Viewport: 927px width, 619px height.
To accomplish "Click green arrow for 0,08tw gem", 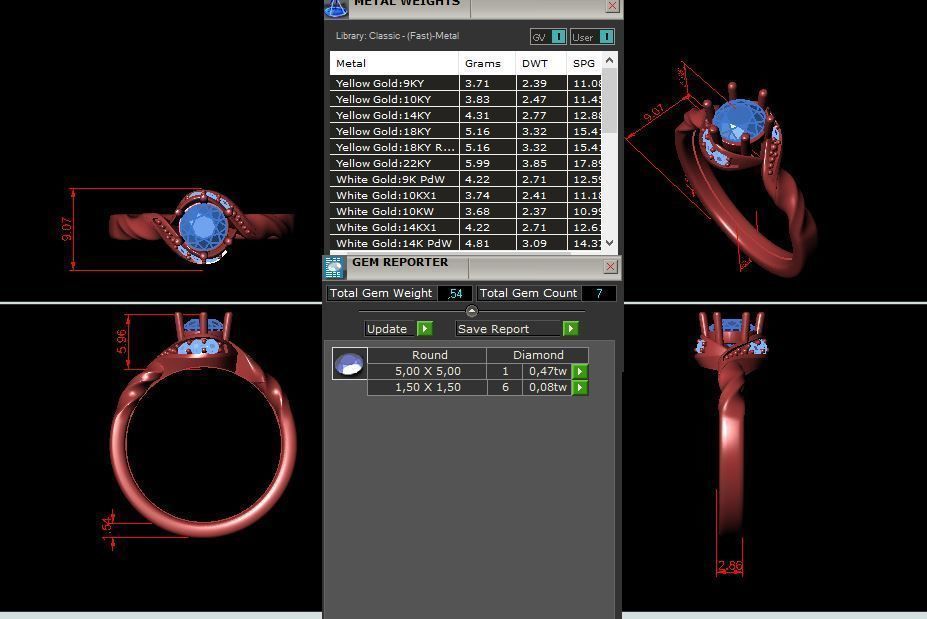I will pos(580,387).
